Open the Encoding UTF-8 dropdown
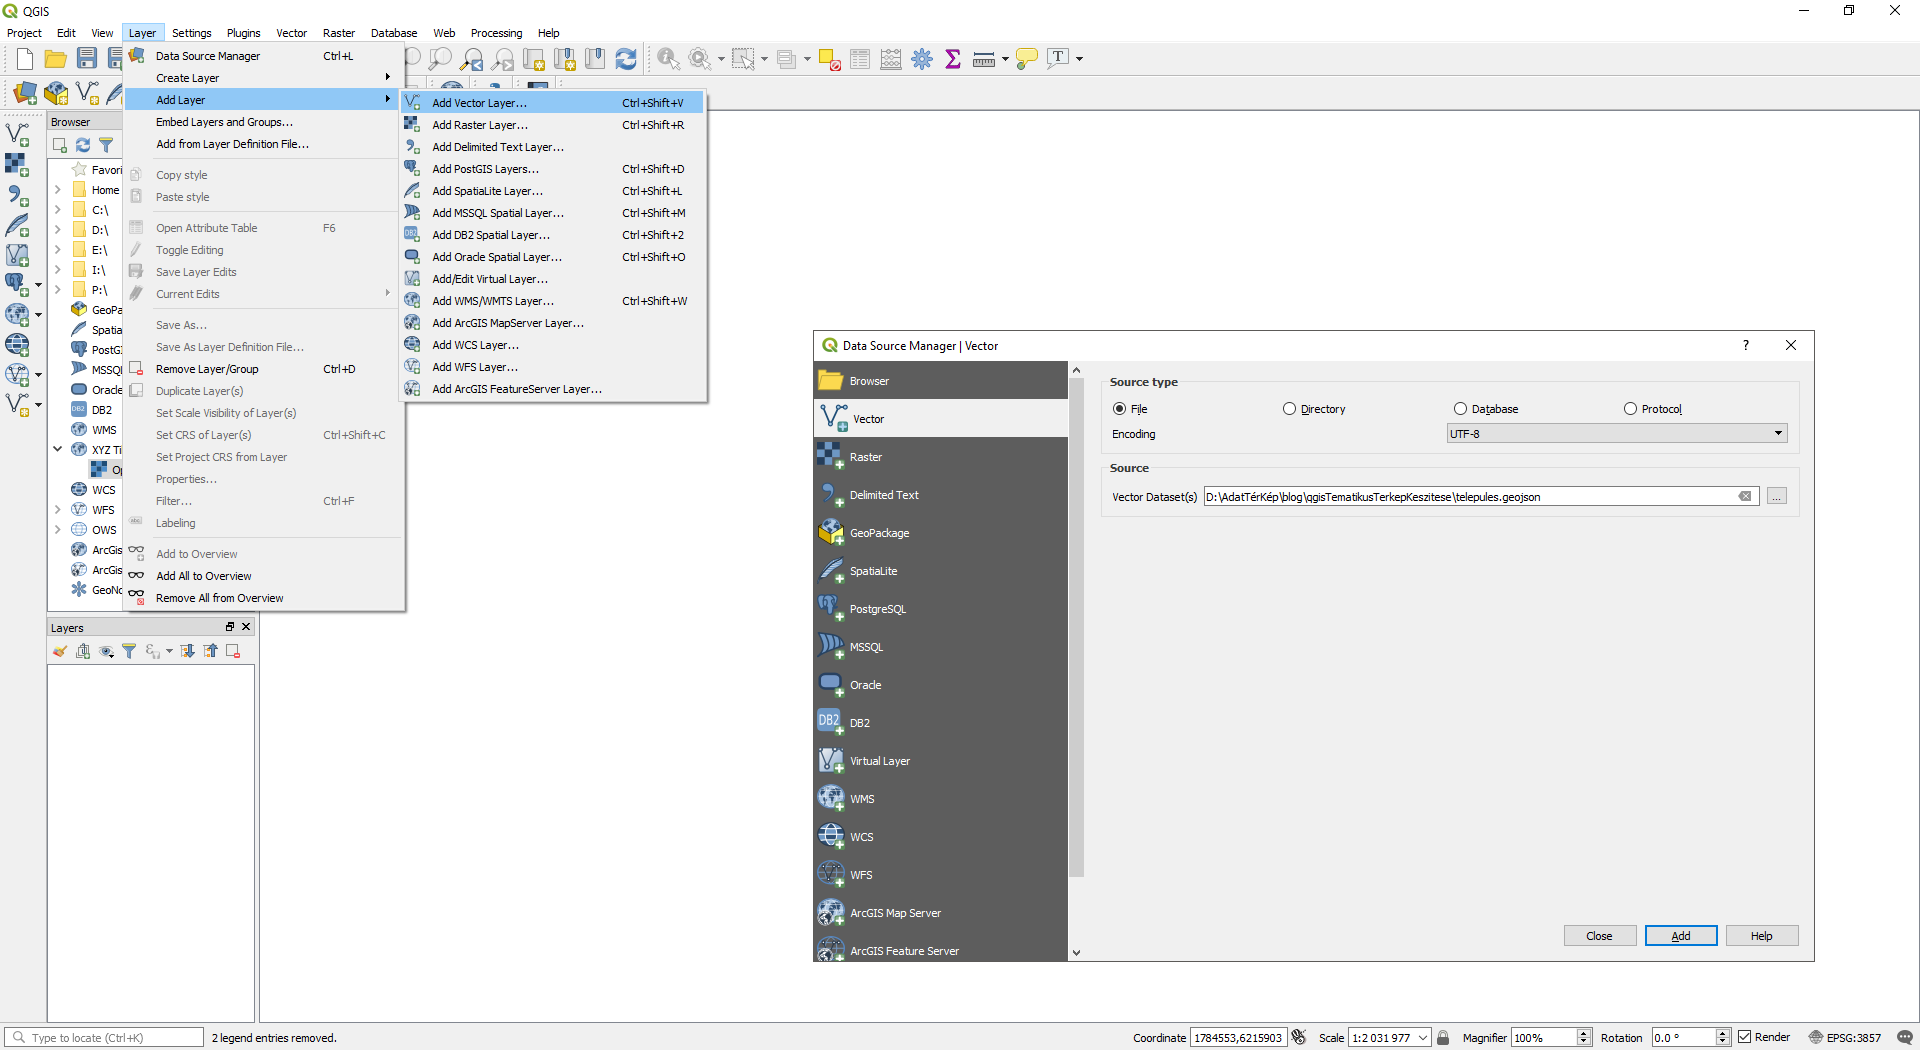The image size is (1920, 1050). pos(1616,434)
